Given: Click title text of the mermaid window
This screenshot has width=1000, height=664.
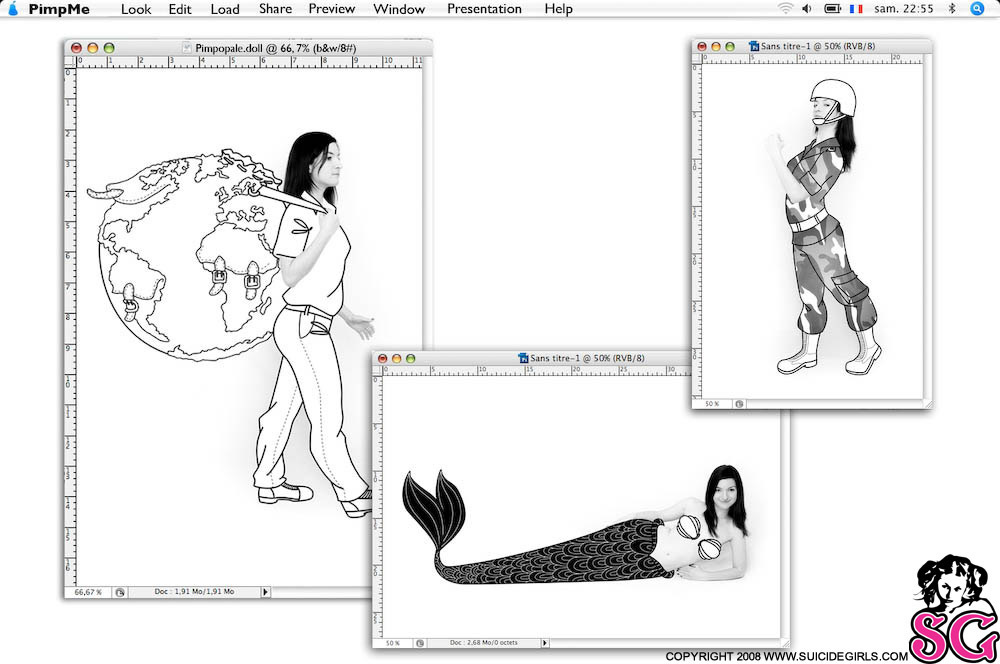Looking at the screenshot, I should point(587,358).
